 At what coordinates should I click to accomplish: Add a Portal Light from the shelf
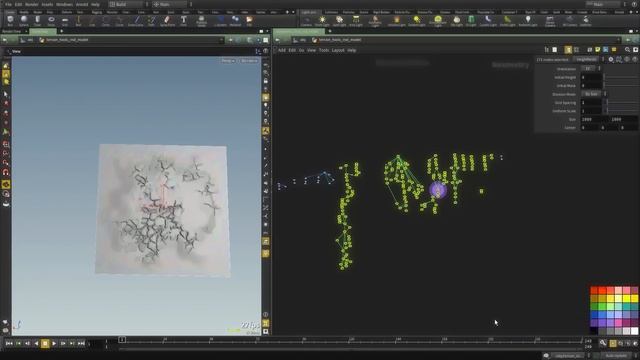[x=507, y=21]
